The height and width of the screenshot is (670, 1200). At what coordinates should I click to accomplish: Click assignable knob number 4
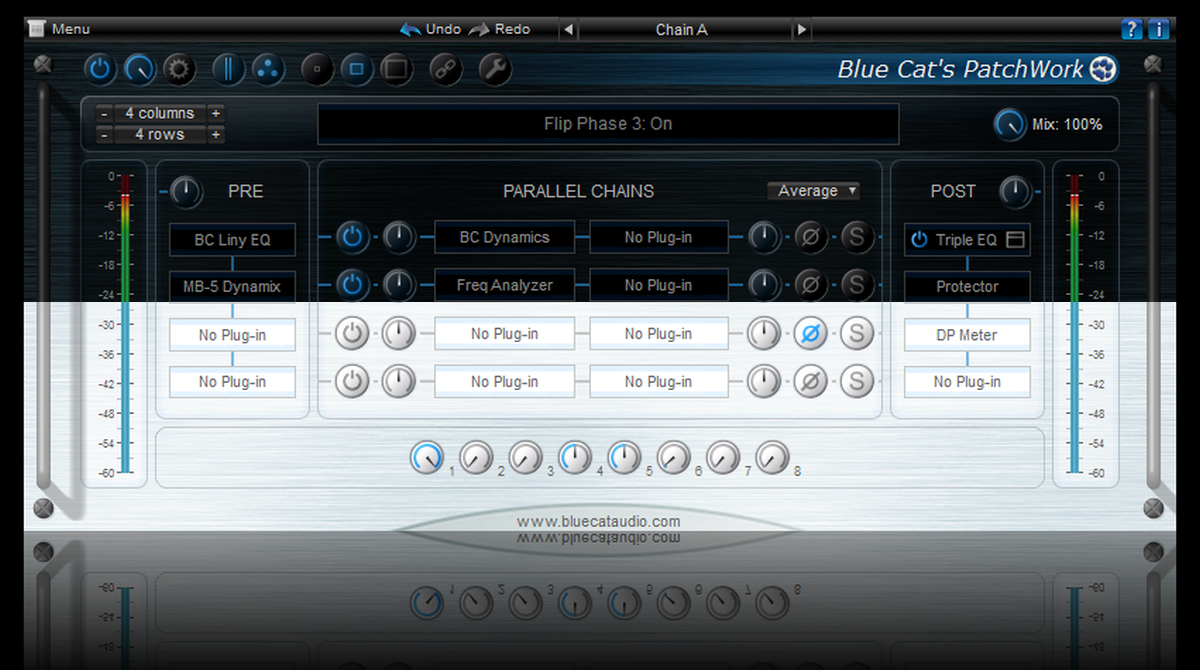pos(574,459)
